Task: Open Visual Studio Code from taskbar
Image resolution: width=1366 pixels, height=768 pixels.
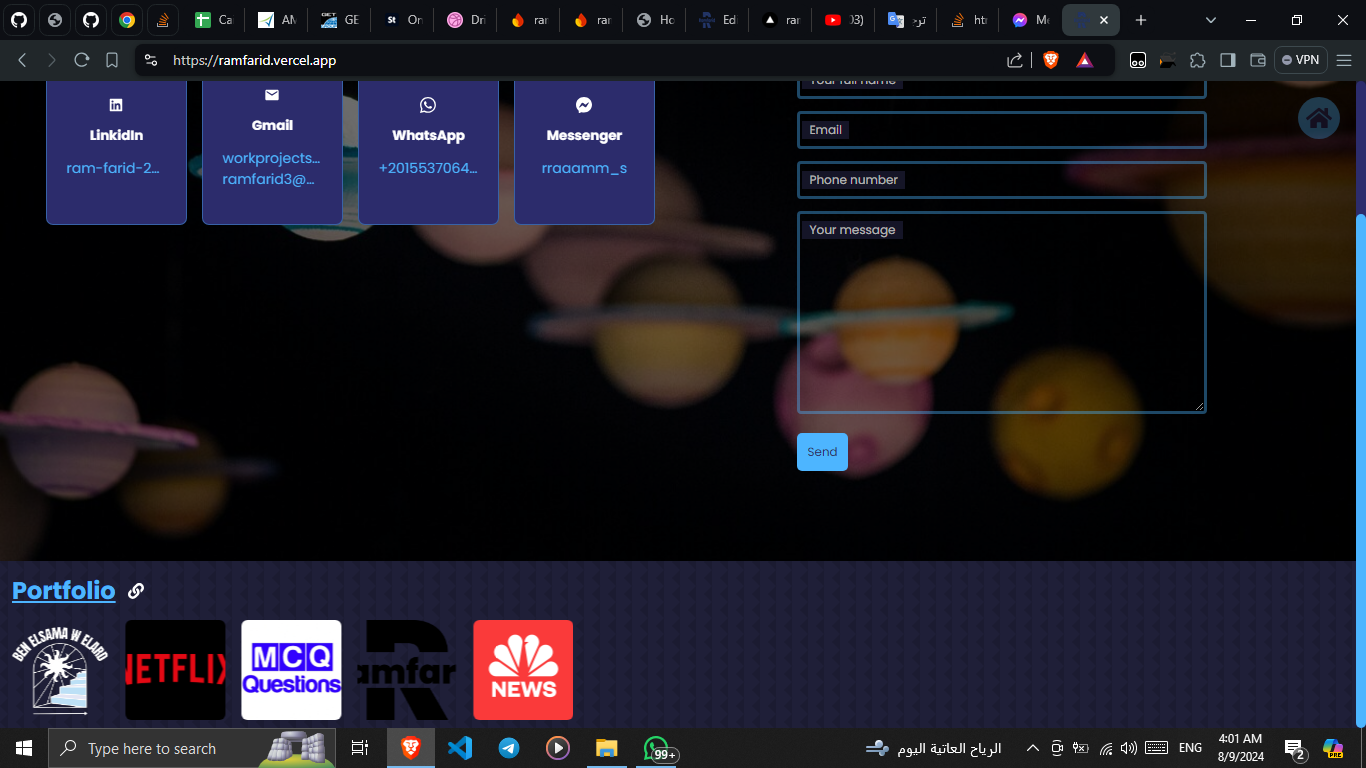Action: click(x=460, y=748)
